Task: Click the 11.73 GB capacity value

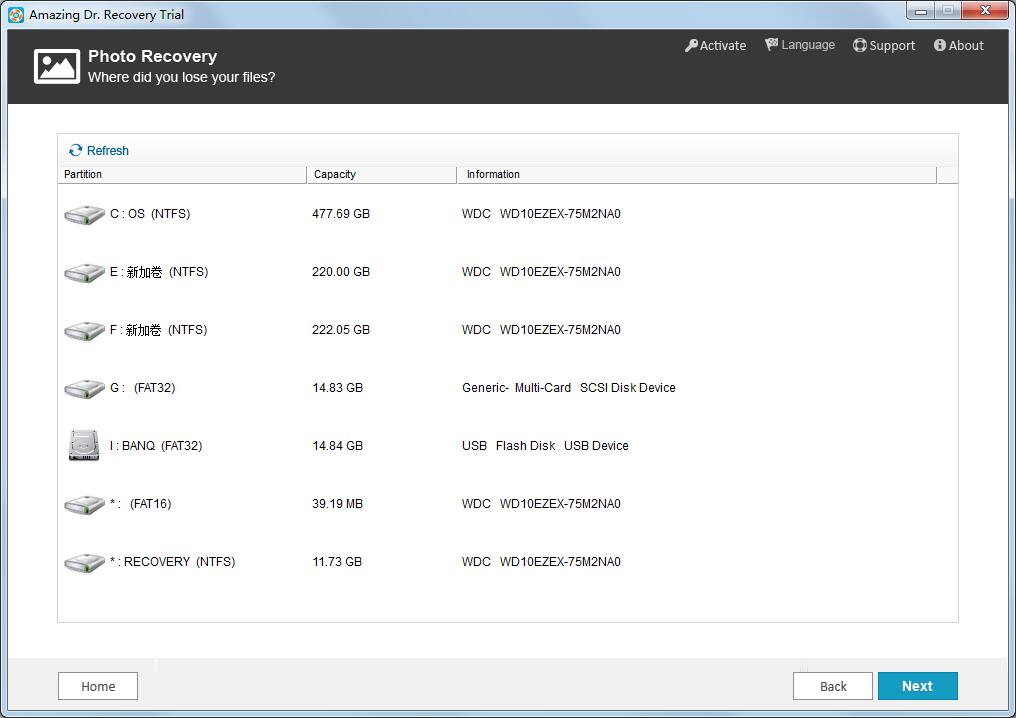Action: coord(337,562)
